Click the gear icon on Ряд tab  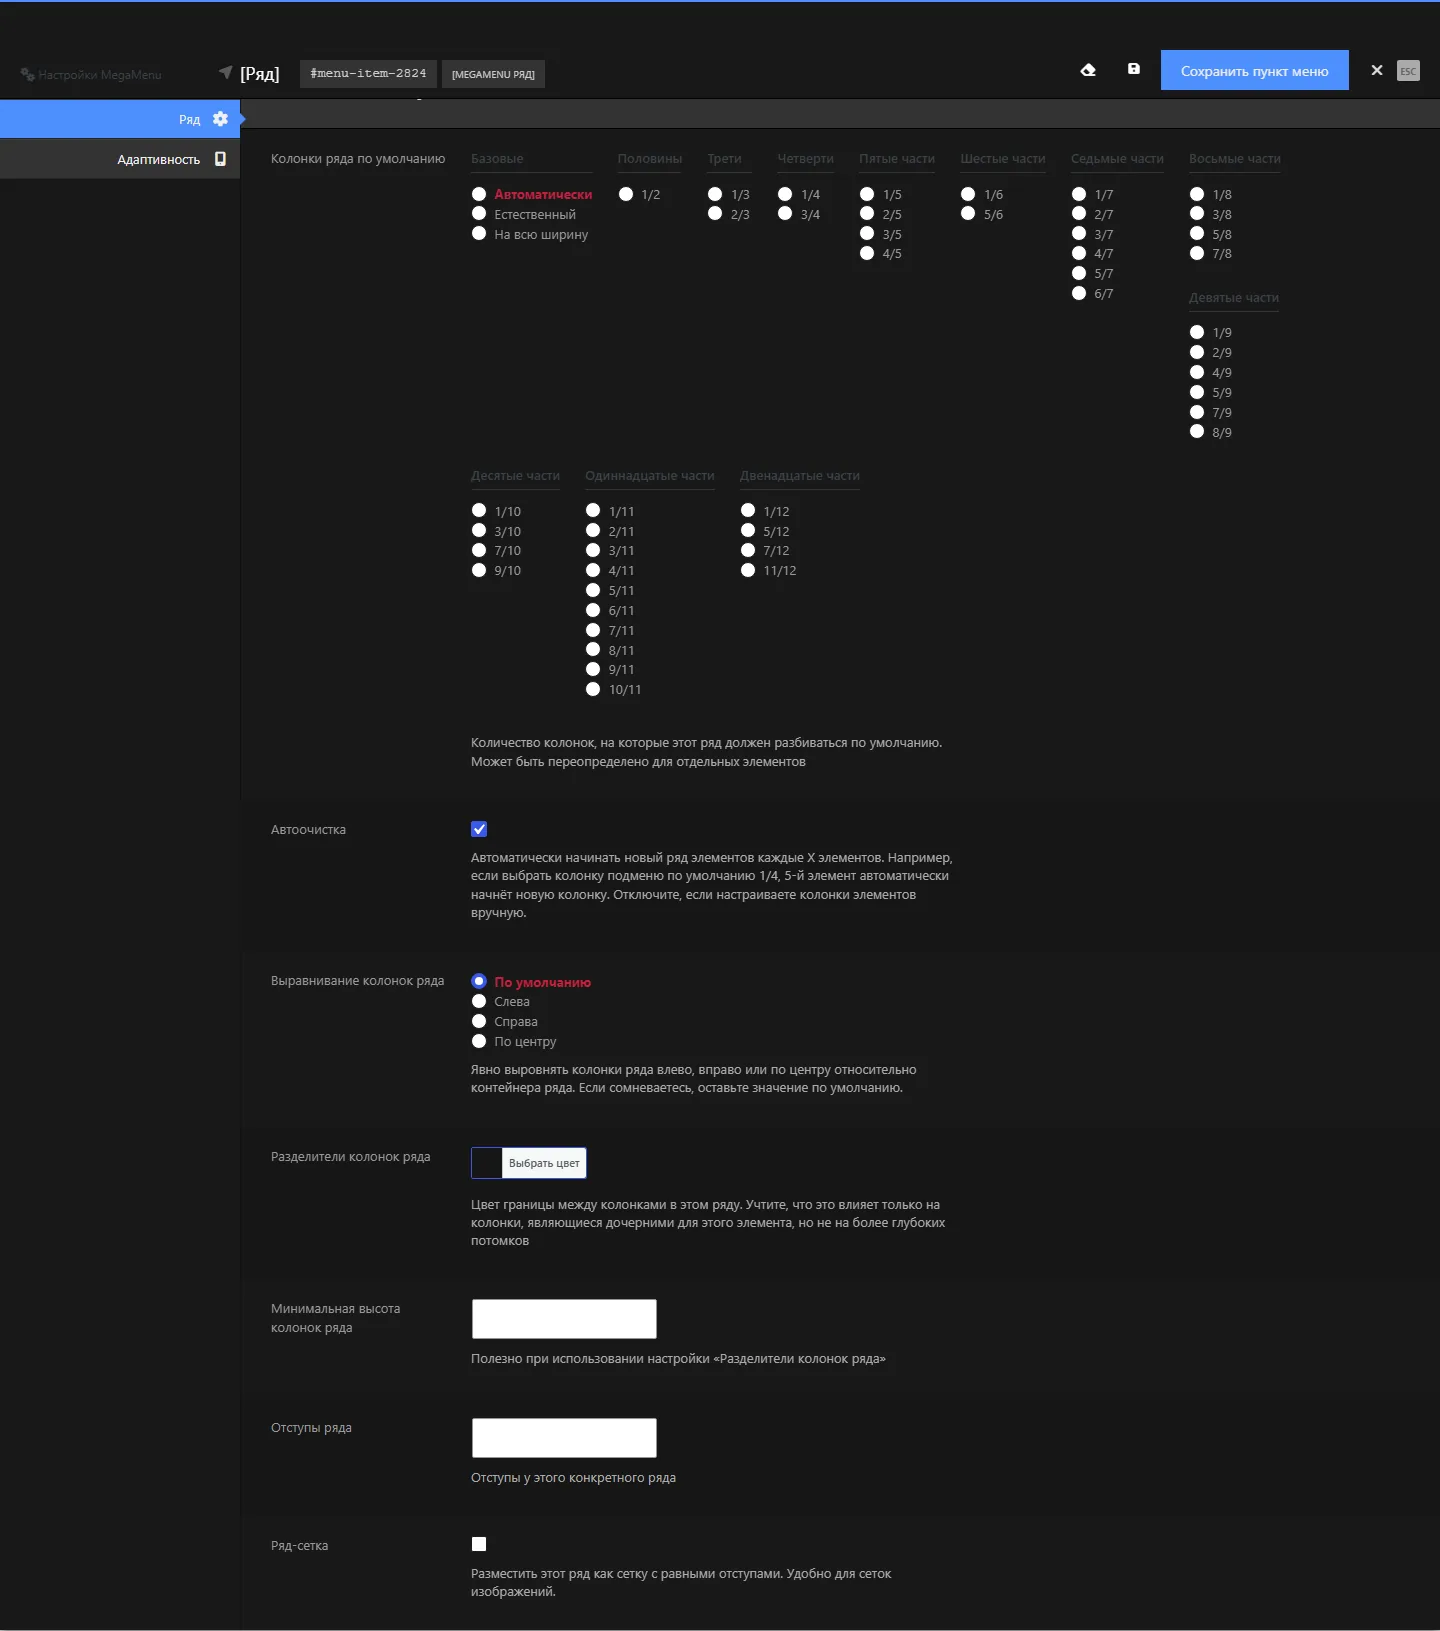click(x=220, y=119)
